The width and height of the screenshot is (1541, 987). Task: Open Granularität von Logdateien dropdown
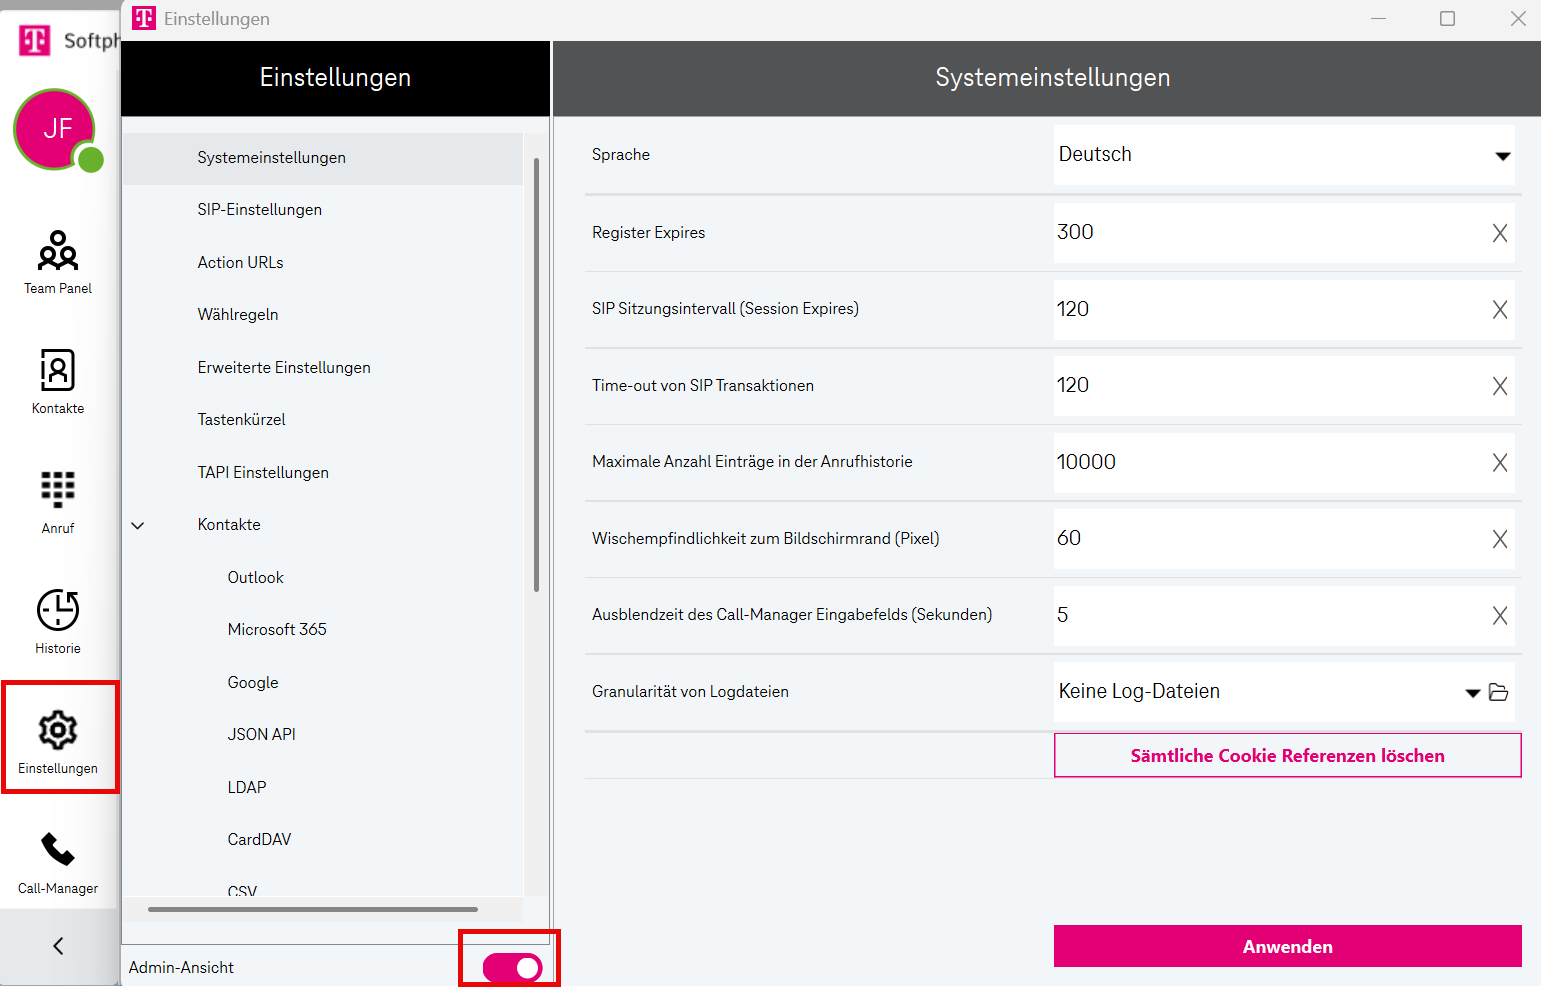(x=1472, y=693)
